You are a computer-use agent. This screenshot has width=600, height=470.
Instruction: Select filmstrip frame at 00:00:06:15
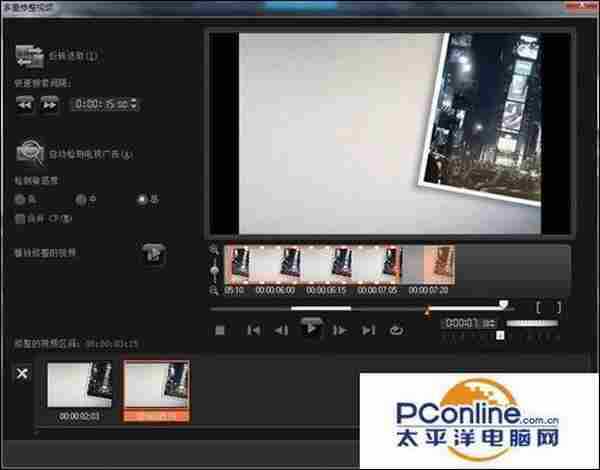pos(328,266)
